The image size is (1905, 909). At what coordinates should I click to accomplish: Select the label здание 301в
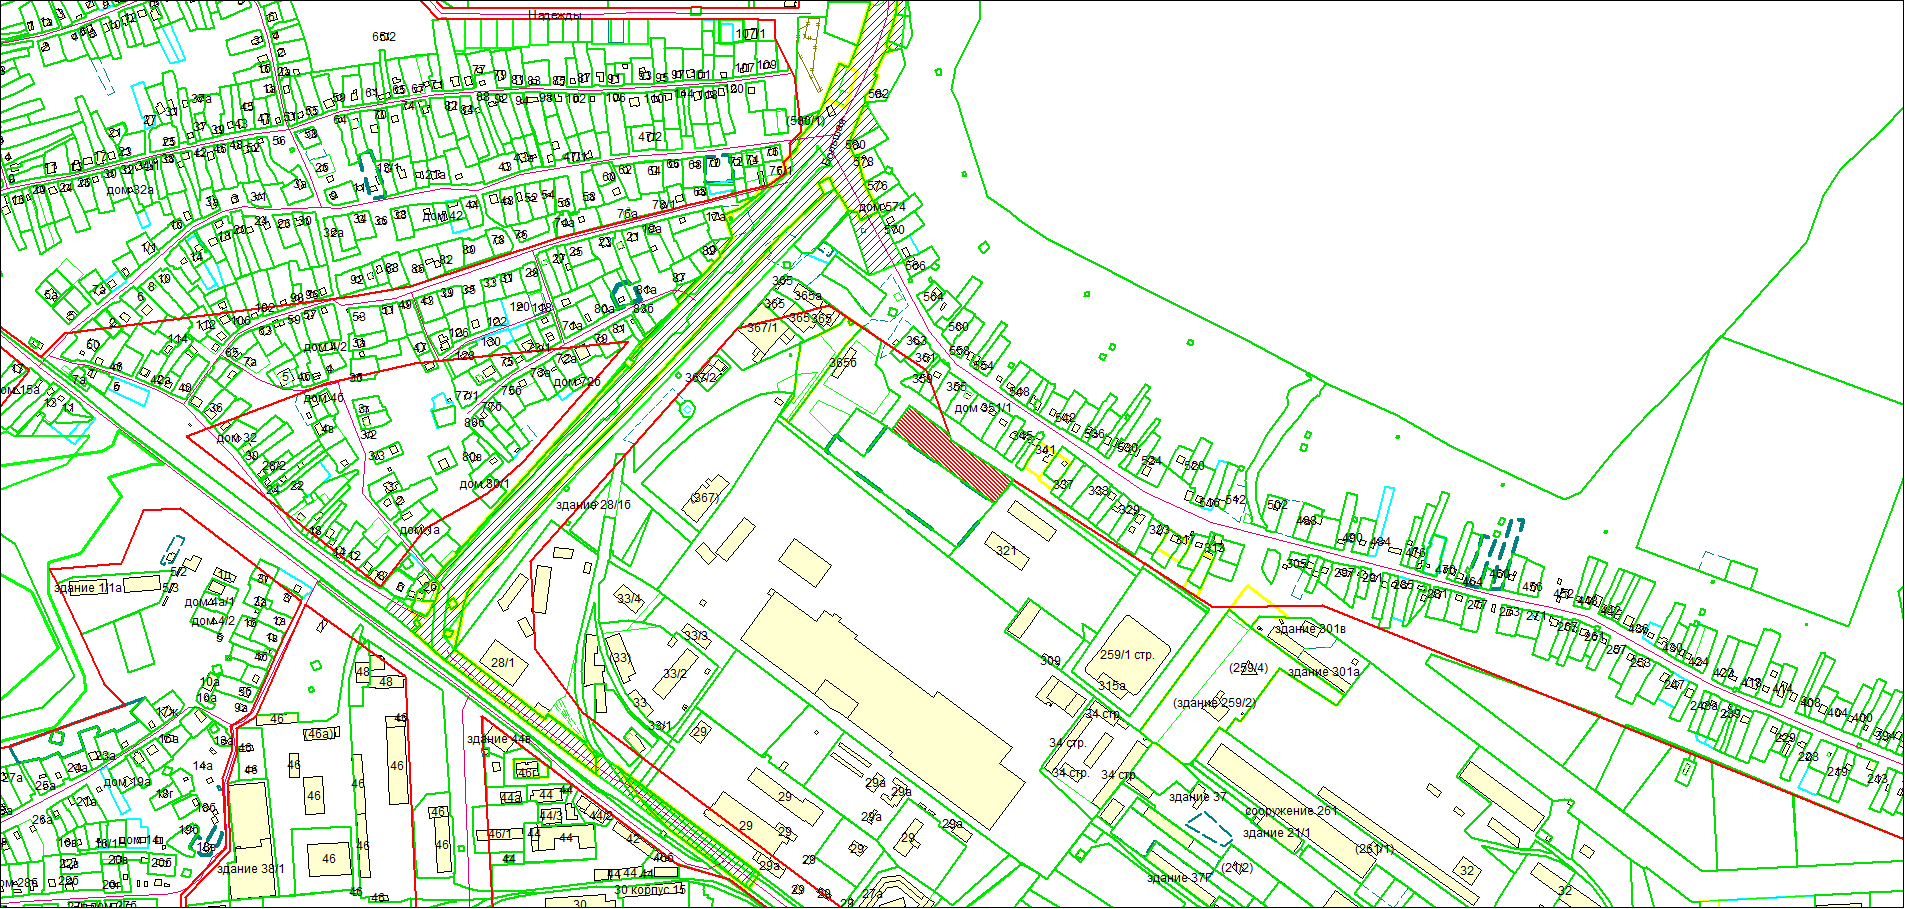click(1310, 629)
